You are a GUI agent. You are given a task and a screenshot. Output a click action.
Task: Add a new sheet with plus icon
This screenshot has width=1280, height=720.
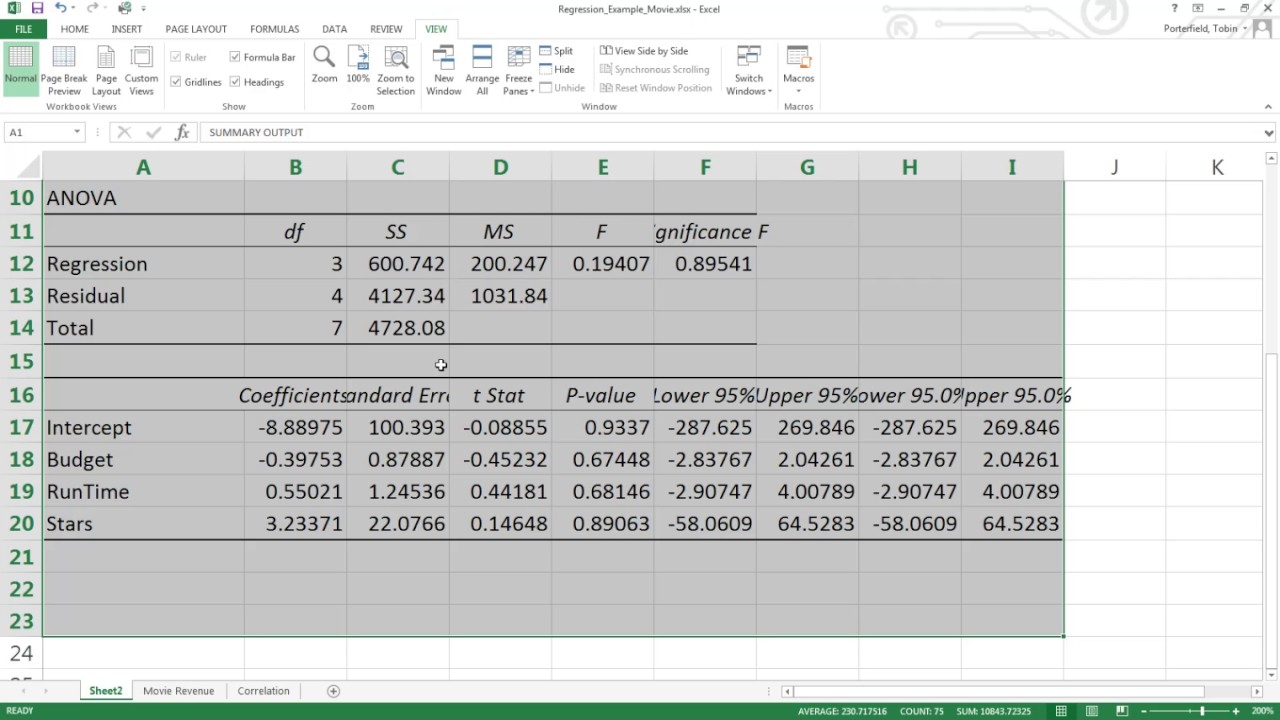[x=334, y=691]
